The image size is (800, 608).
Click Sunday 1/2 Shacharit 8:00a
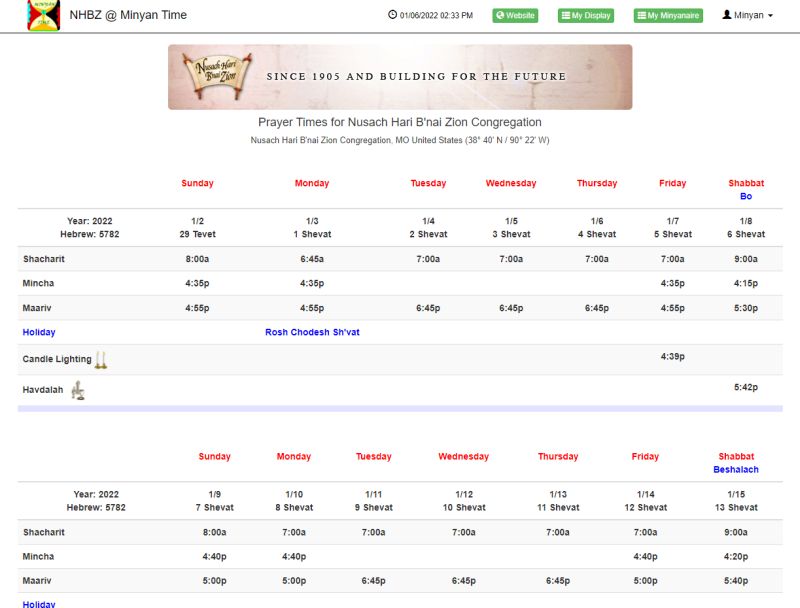pos(197,259)
